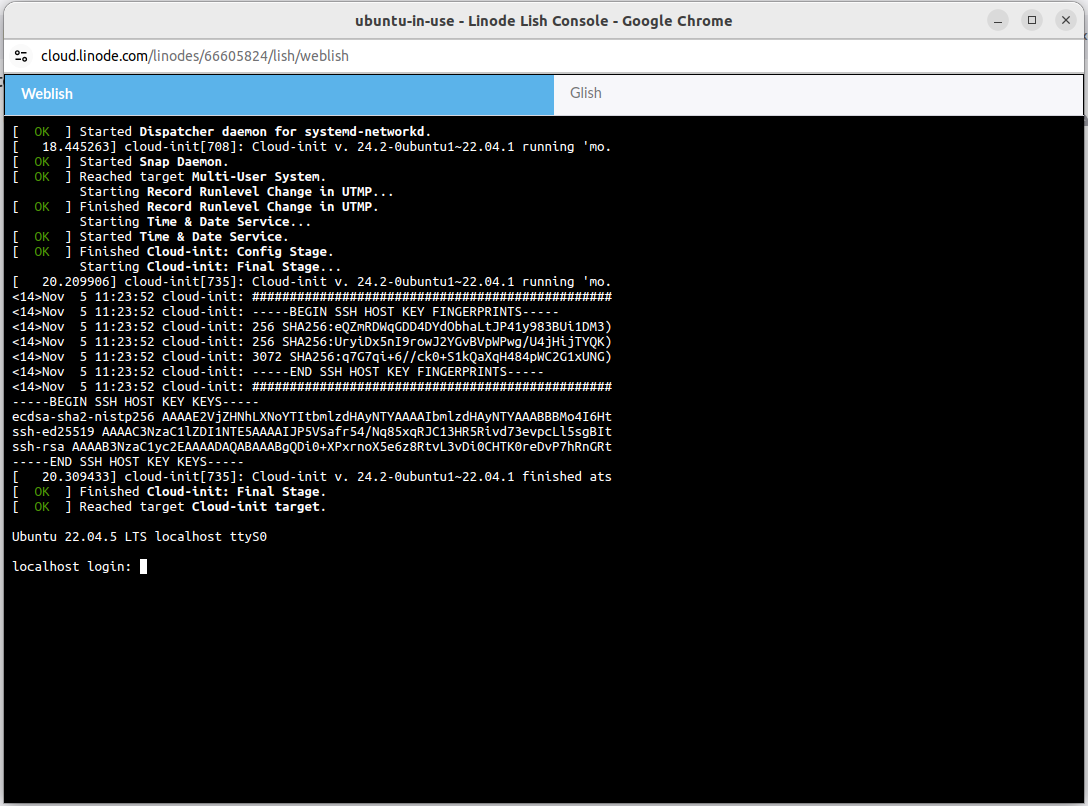1088x806 pixels.
Task: Maximize the Chrome console window
Action: (1031, 19)
